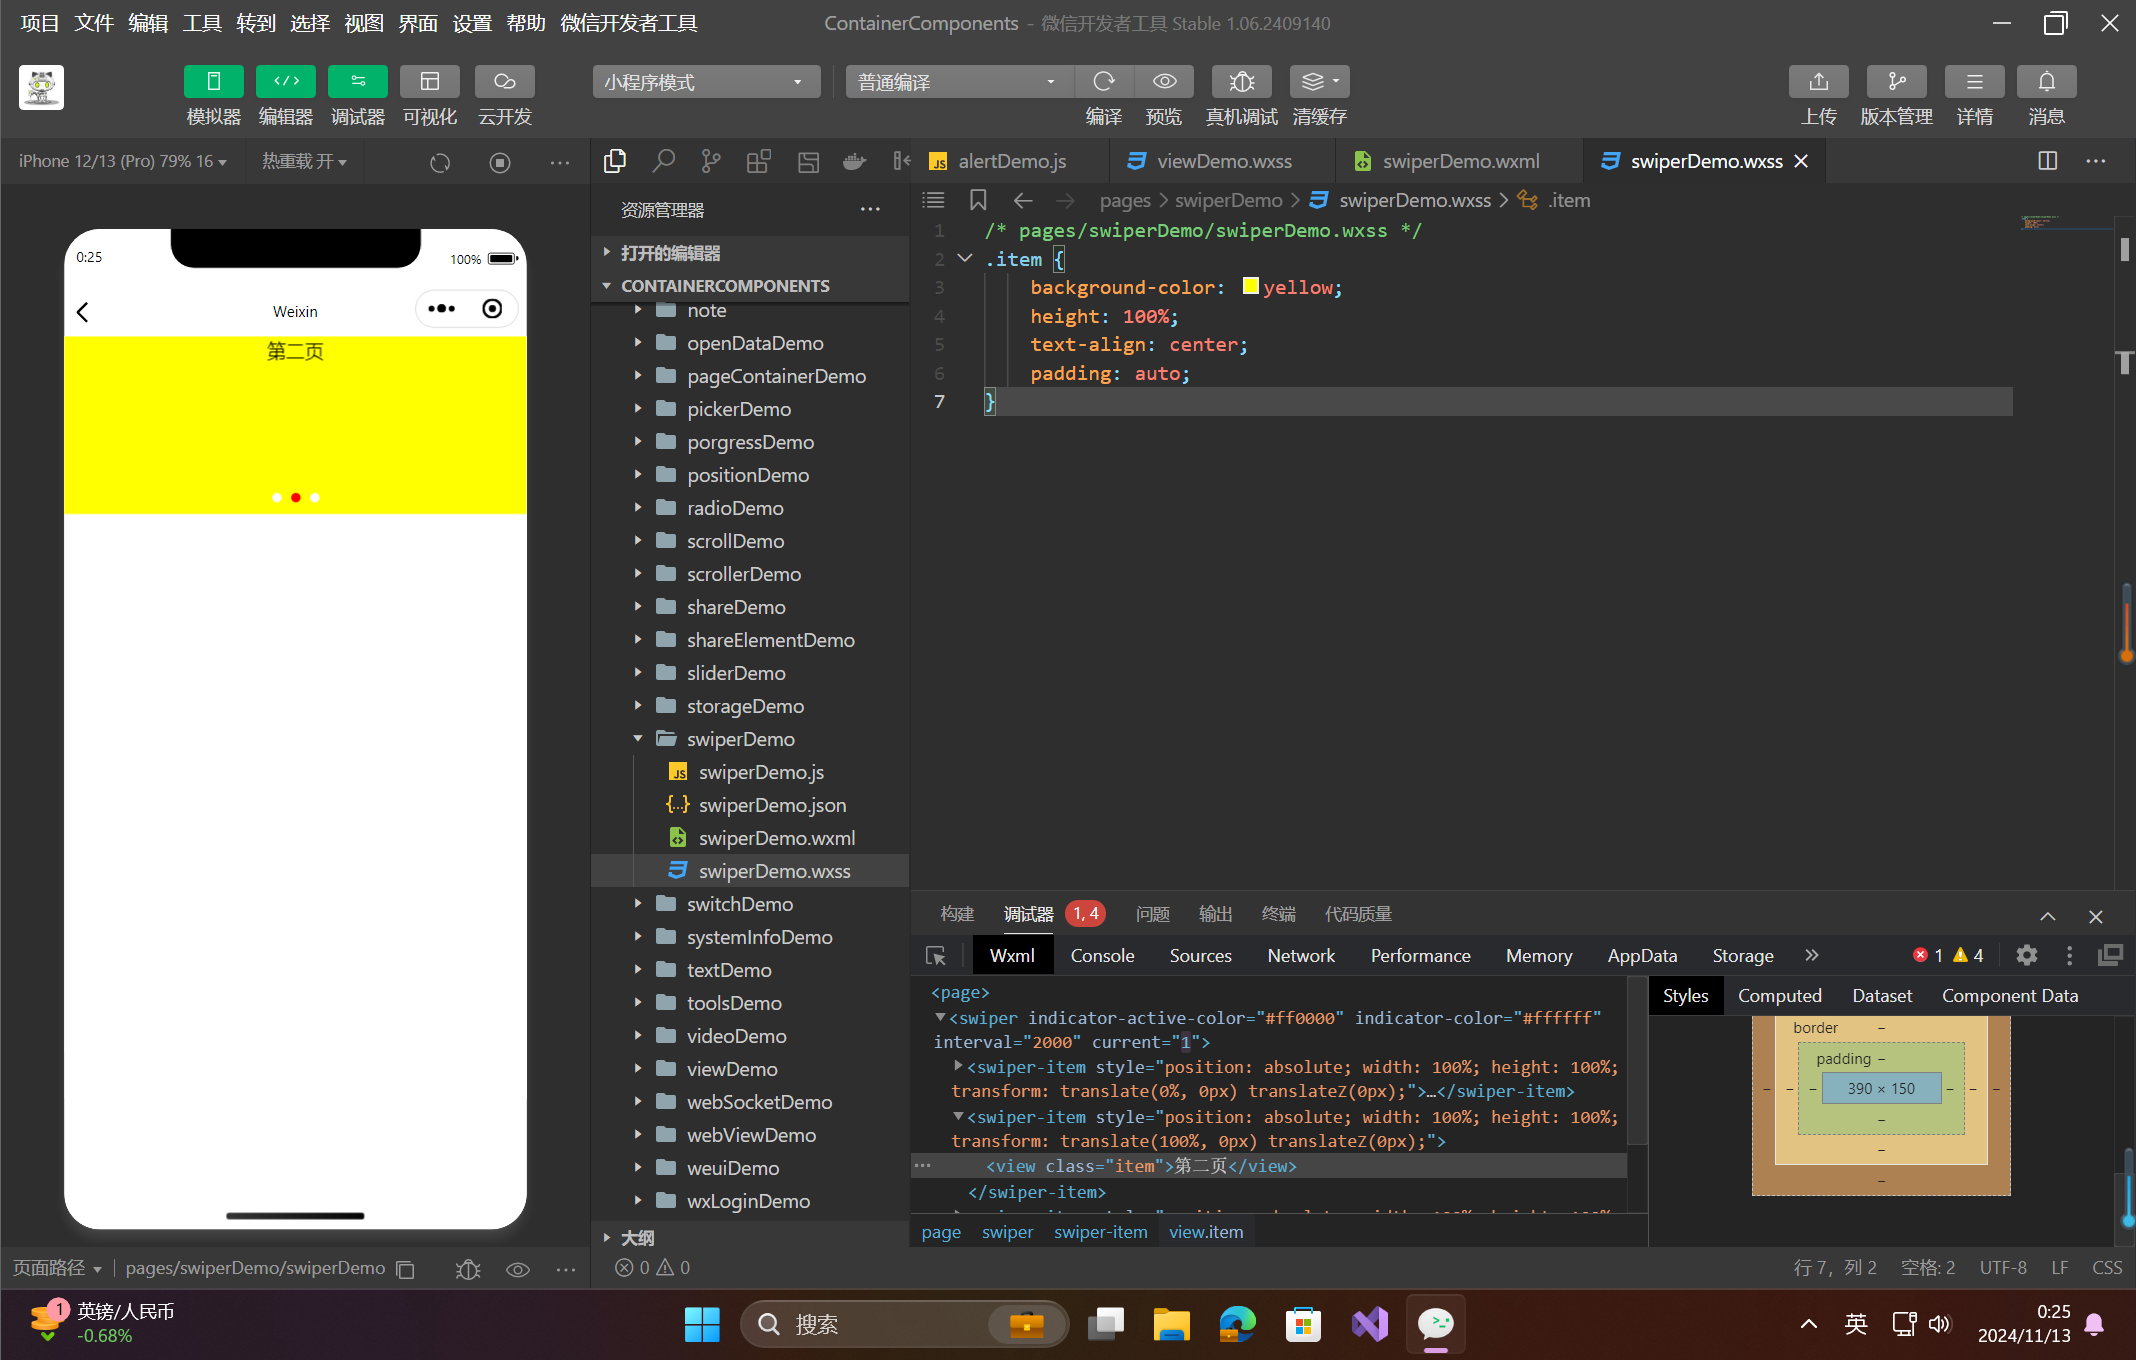This screenshot has width=2136, height=1360.
Task: Show more debugger tabs chevron
Action: [x=1811, y=955]
